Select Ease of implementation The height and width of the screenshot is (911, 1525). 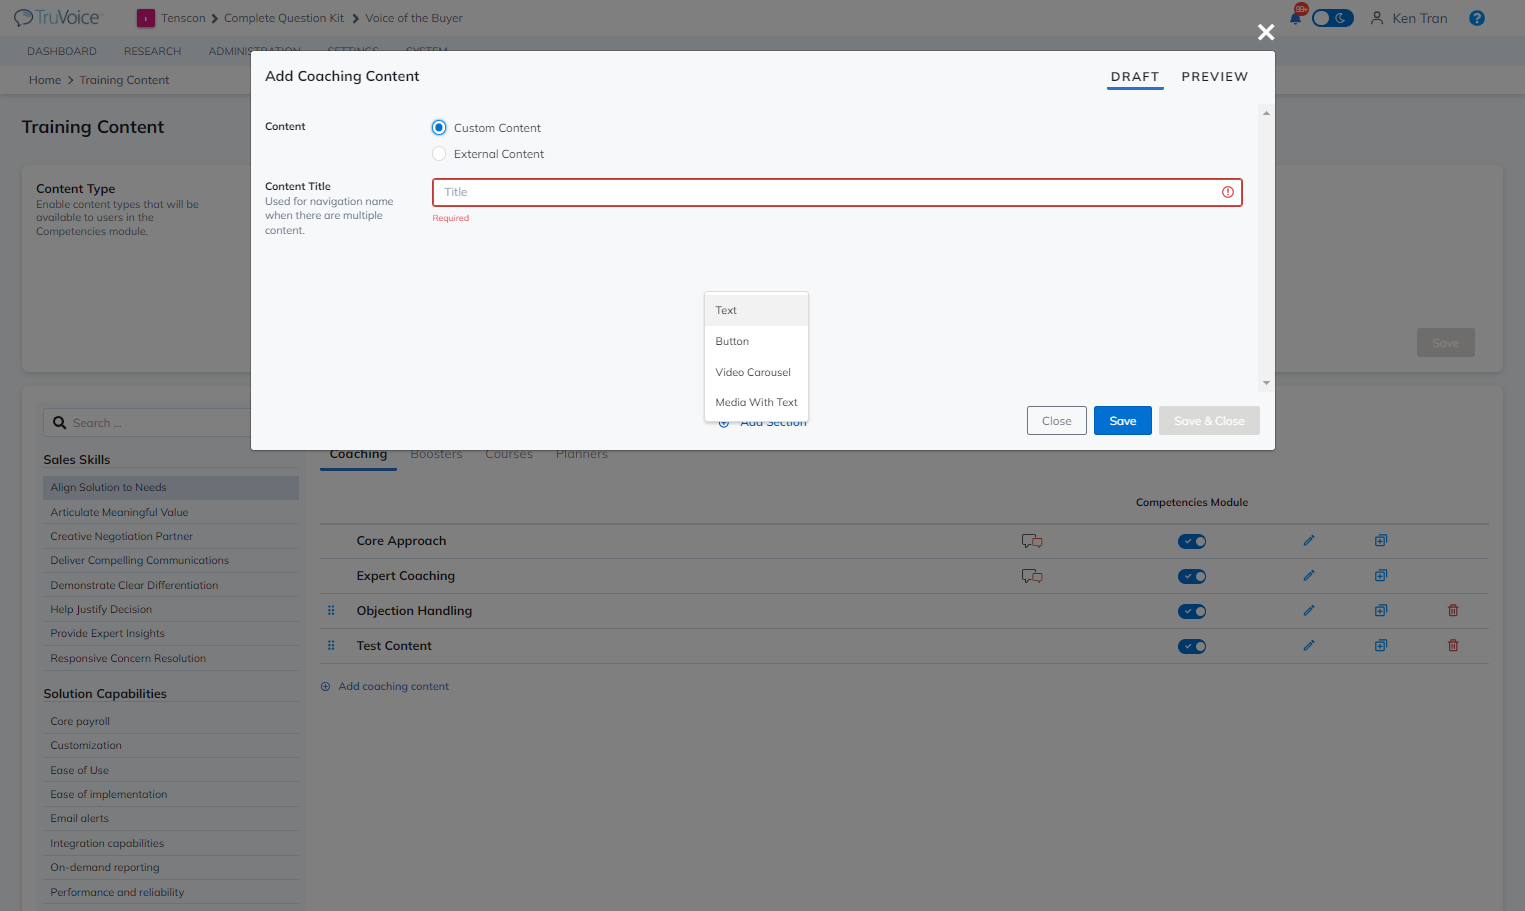pyautogui.click(x=171, y=795)
